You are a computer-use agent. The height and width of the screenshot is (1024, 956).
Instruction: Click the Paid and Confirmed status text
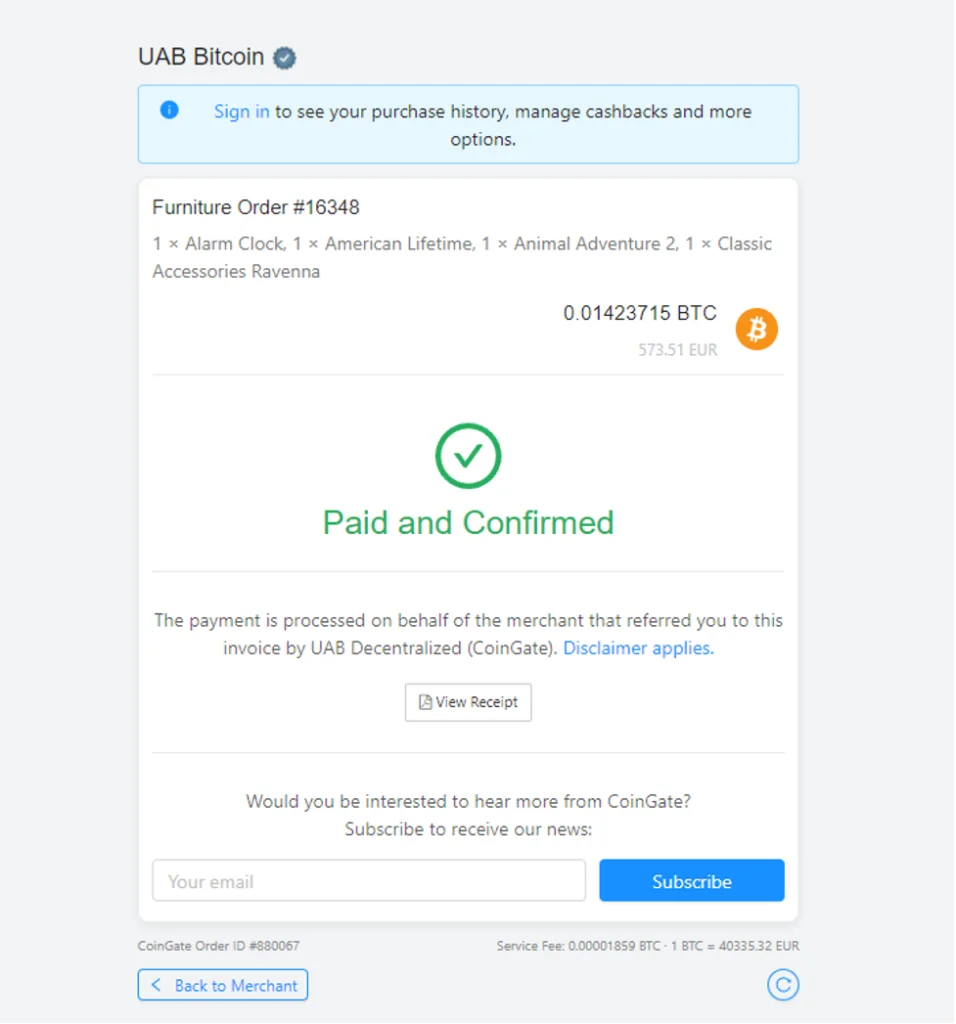coord(468,523)
